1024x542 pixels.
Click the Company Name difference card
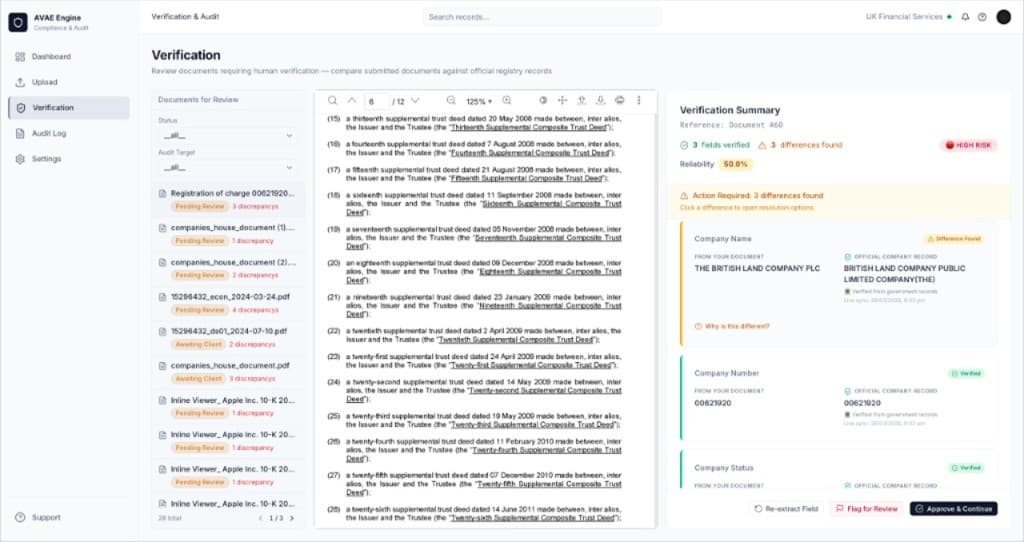(x=839, y=283)
